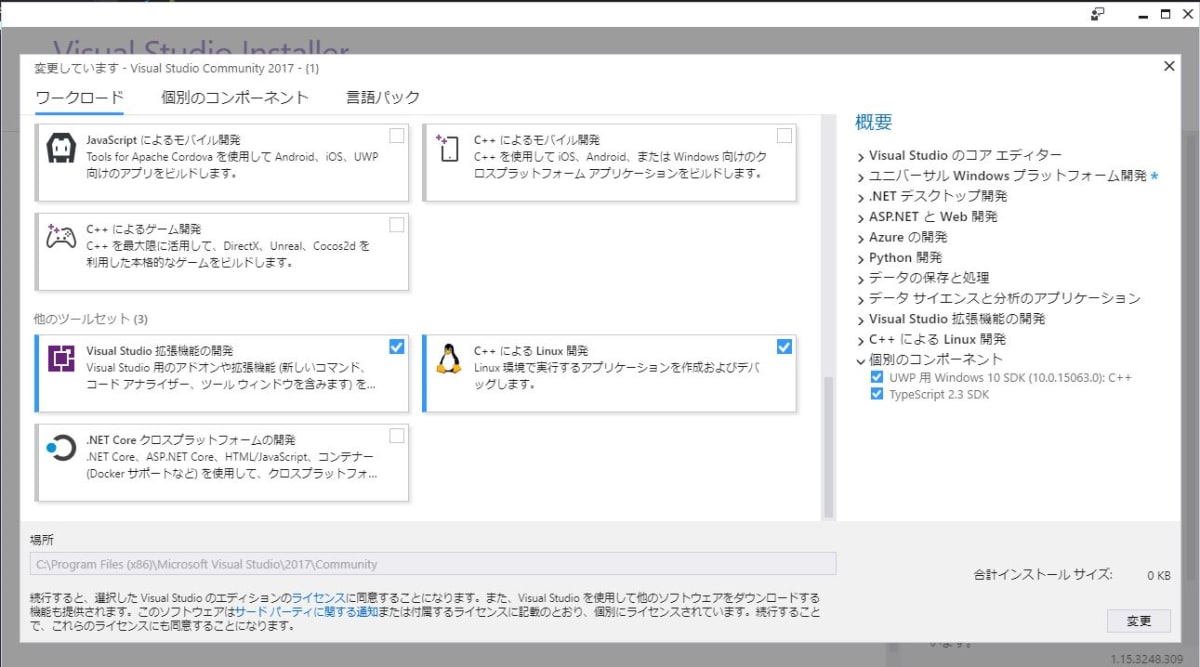Image resolution: width=1200 pixels, height=667 pixels.
Task: Click the C++ mobile development device icon
Action: pos(448,148)
